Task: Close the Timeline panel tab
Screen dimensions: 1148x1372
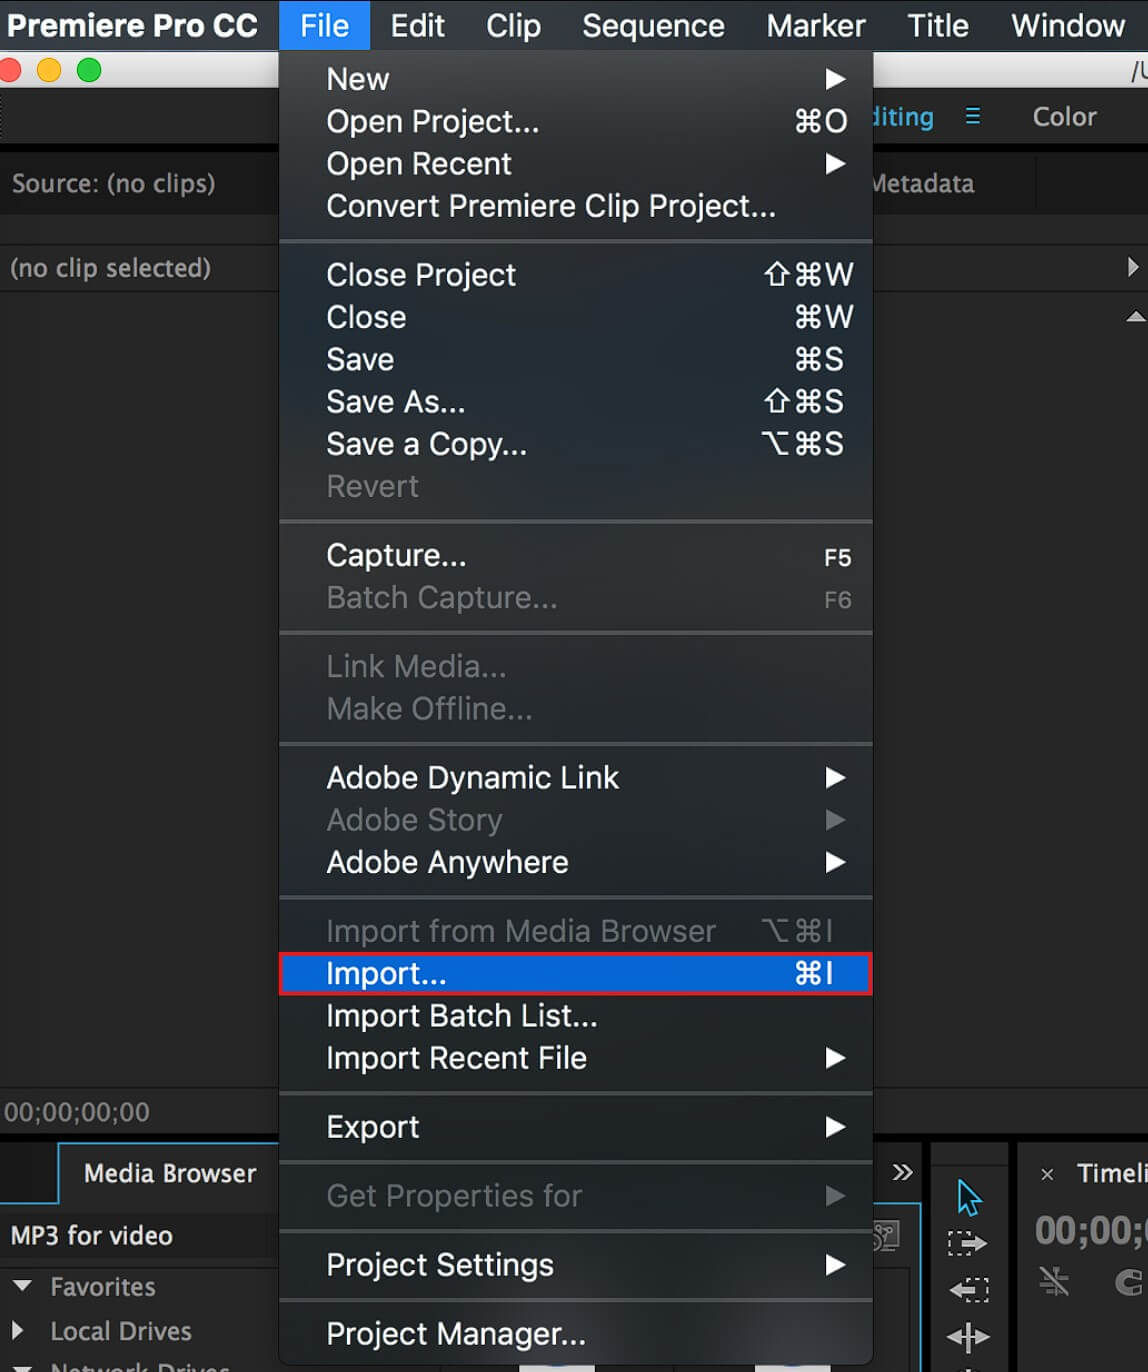Action: coord(1047,1174)
